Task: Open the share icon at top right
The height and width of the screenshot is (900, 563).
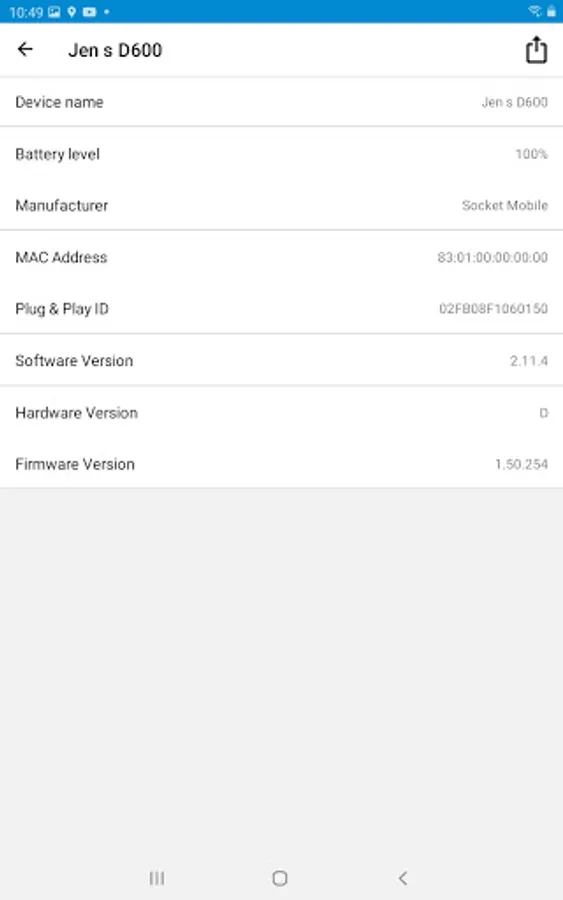Action: pyautogui.click(x=536, y=49)
